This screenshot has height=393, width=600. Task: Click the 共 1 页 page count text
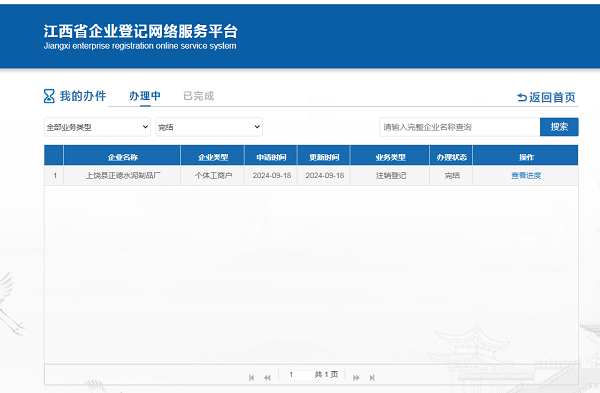(326, 375)
